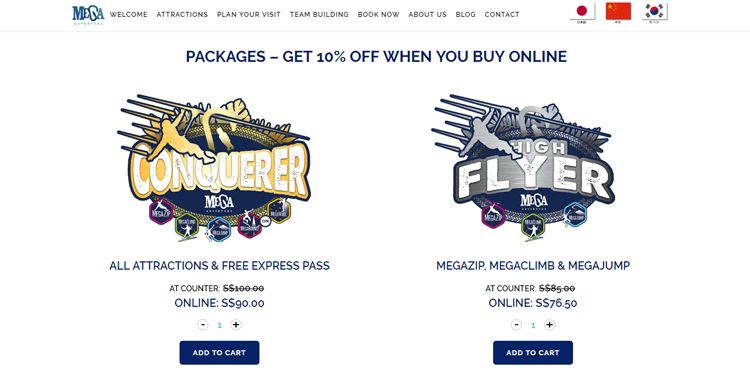The image size is (750, 383).
Task: Go to Team Building page
Action: [319, 14]
